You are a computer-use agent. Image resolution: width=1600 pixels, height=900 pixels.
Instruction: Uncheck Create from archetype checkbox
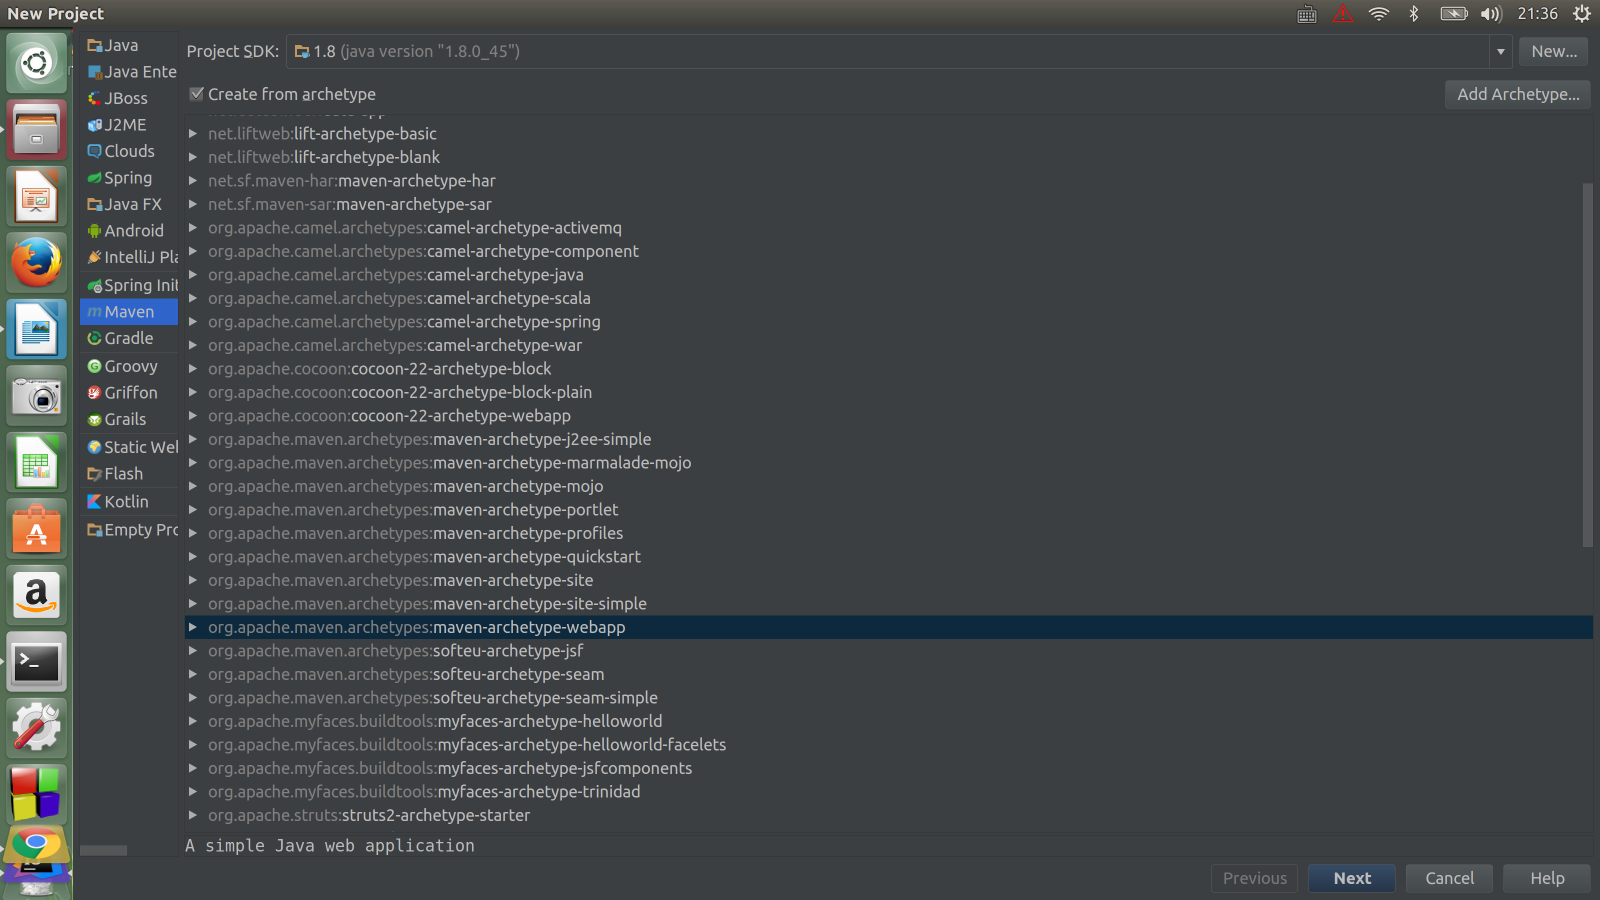(197, 93)
